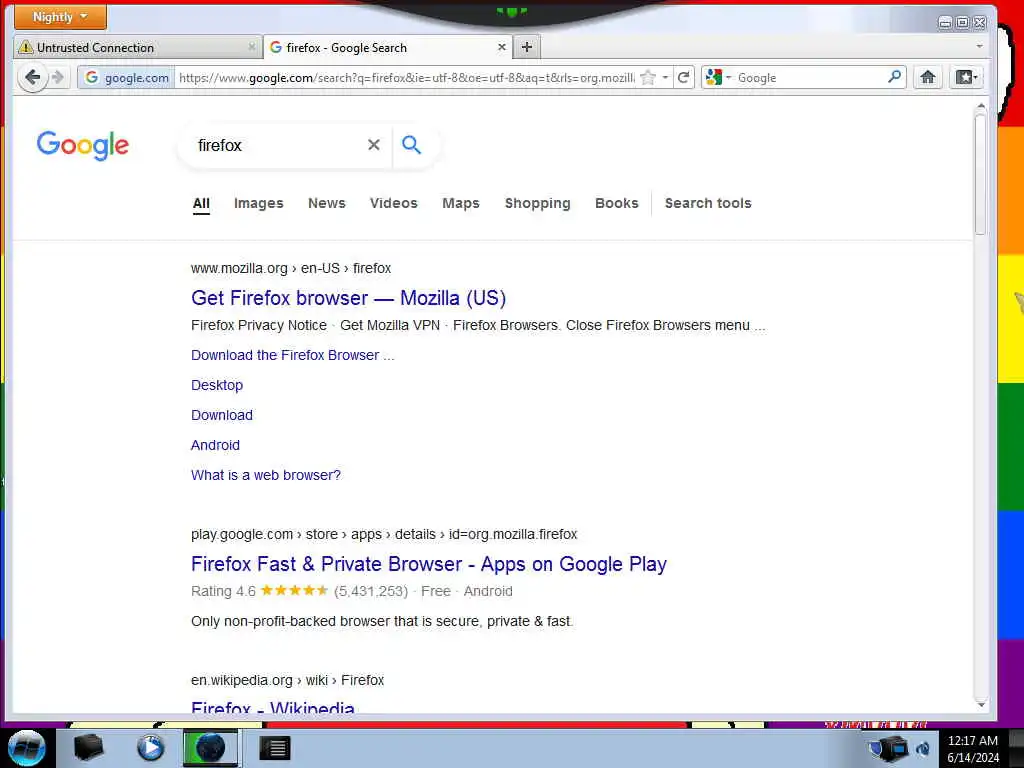The image size is (1024, 768).
Task: Open the bookmarks menu button
Action: click(x=967, y=78)
